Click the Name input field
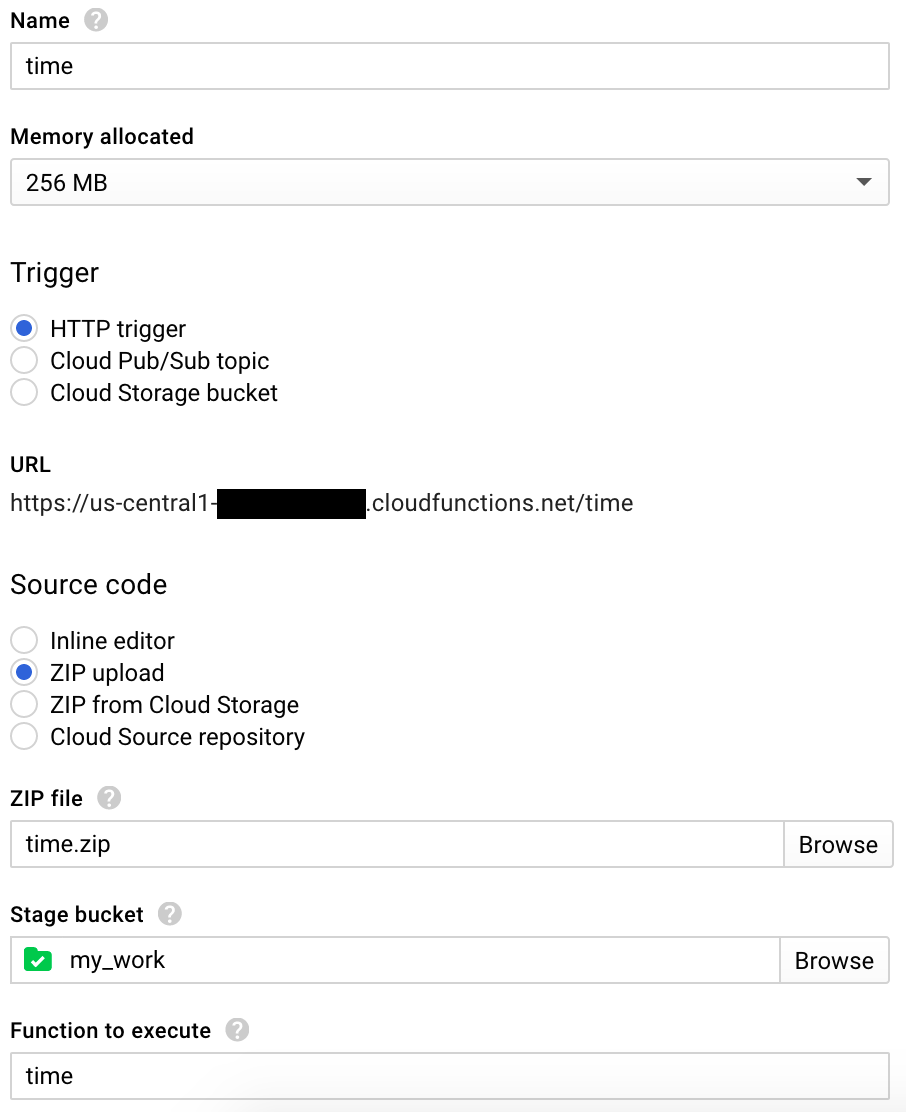Image resolution: width=906 pixels, height=1112 pixels. point(450,66)
